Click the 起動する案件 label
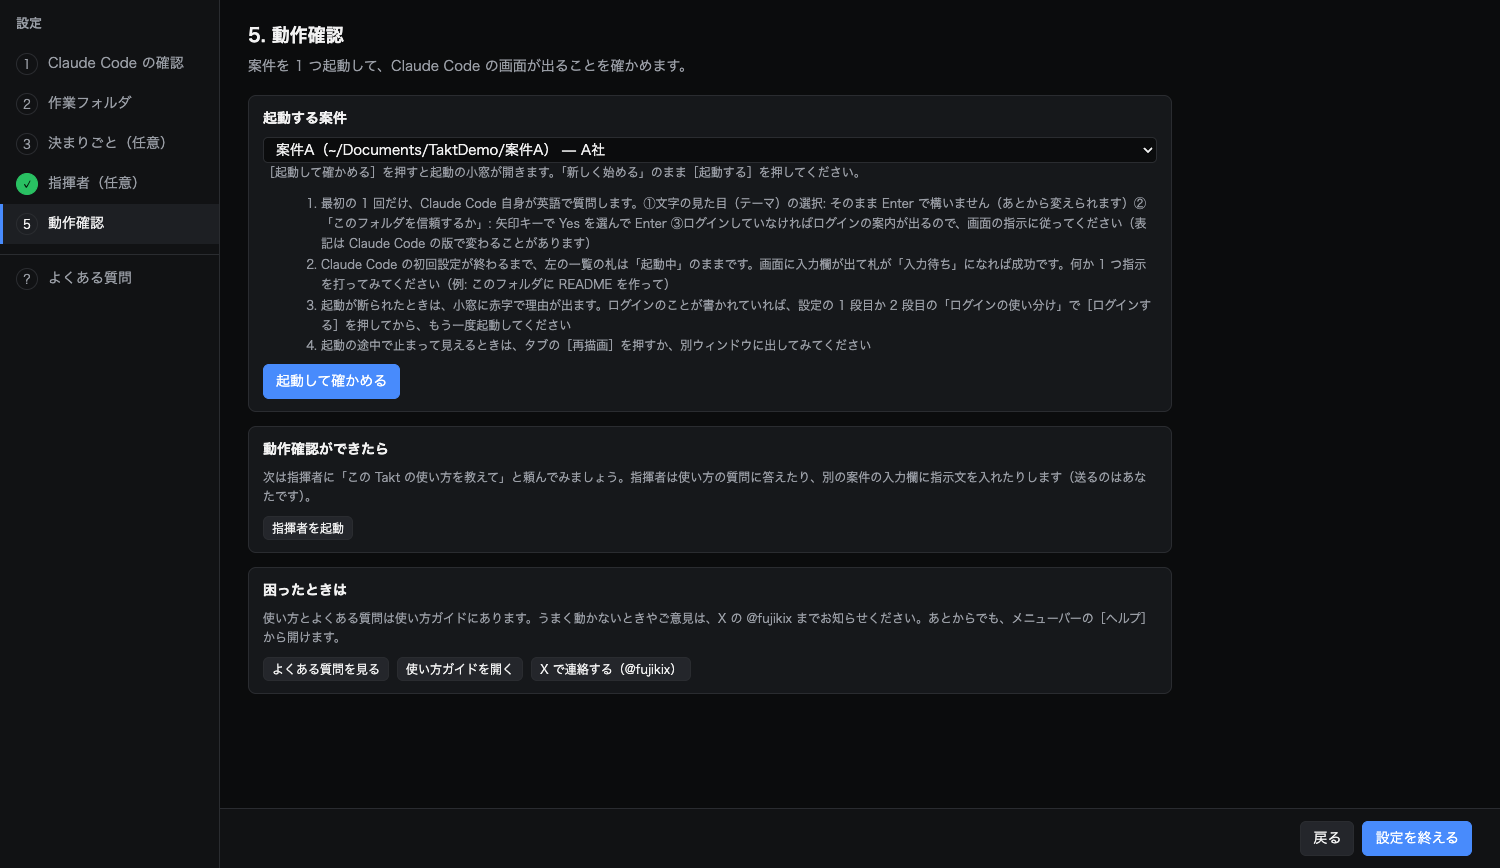Viewport: 1500px width, 868px height. pos(305,118)
